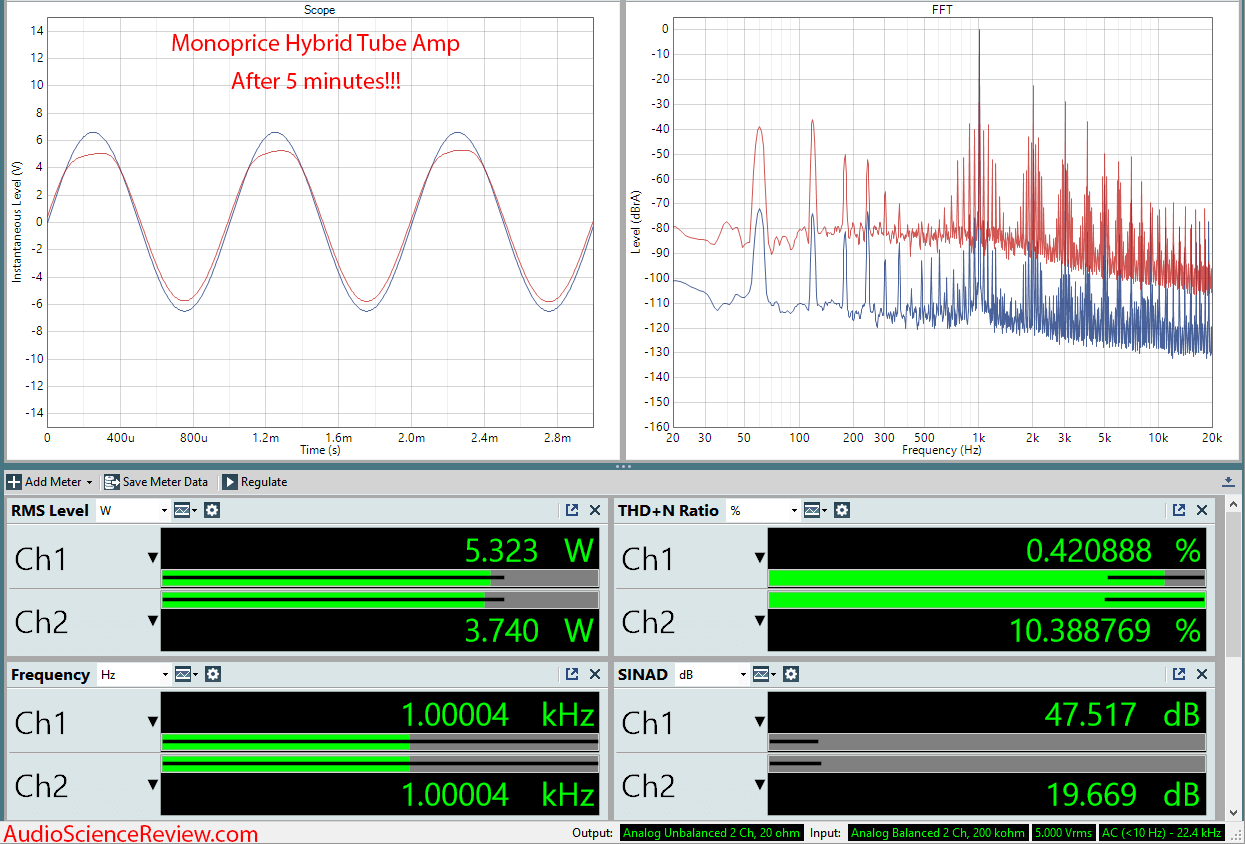Open the THD+N Ratio settings gear
This screenshot has height=844, width=1245.
tap(842, 510)
